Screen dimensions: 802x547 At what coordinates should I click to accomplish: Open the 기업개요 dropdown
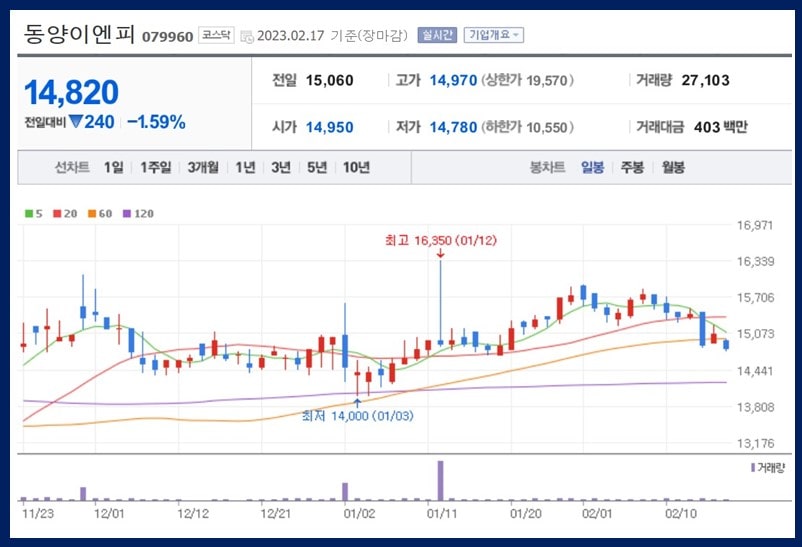494,35
